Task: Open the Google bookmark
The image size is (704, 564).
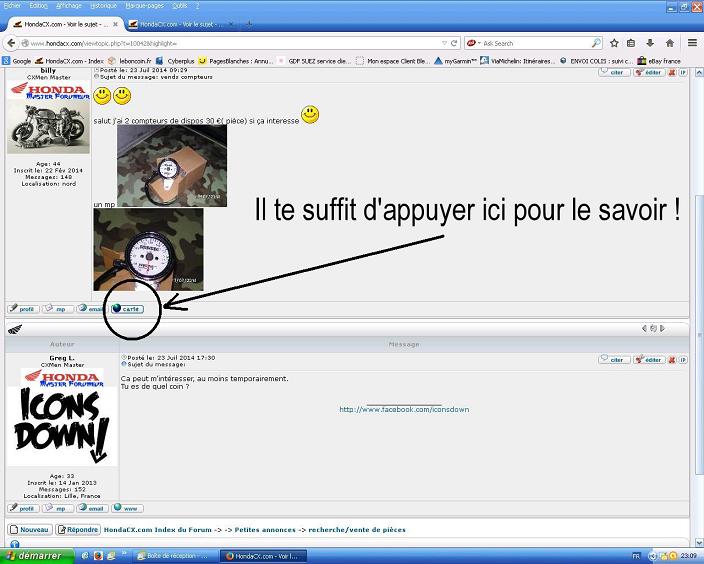Action: click(x=17, y=61)
